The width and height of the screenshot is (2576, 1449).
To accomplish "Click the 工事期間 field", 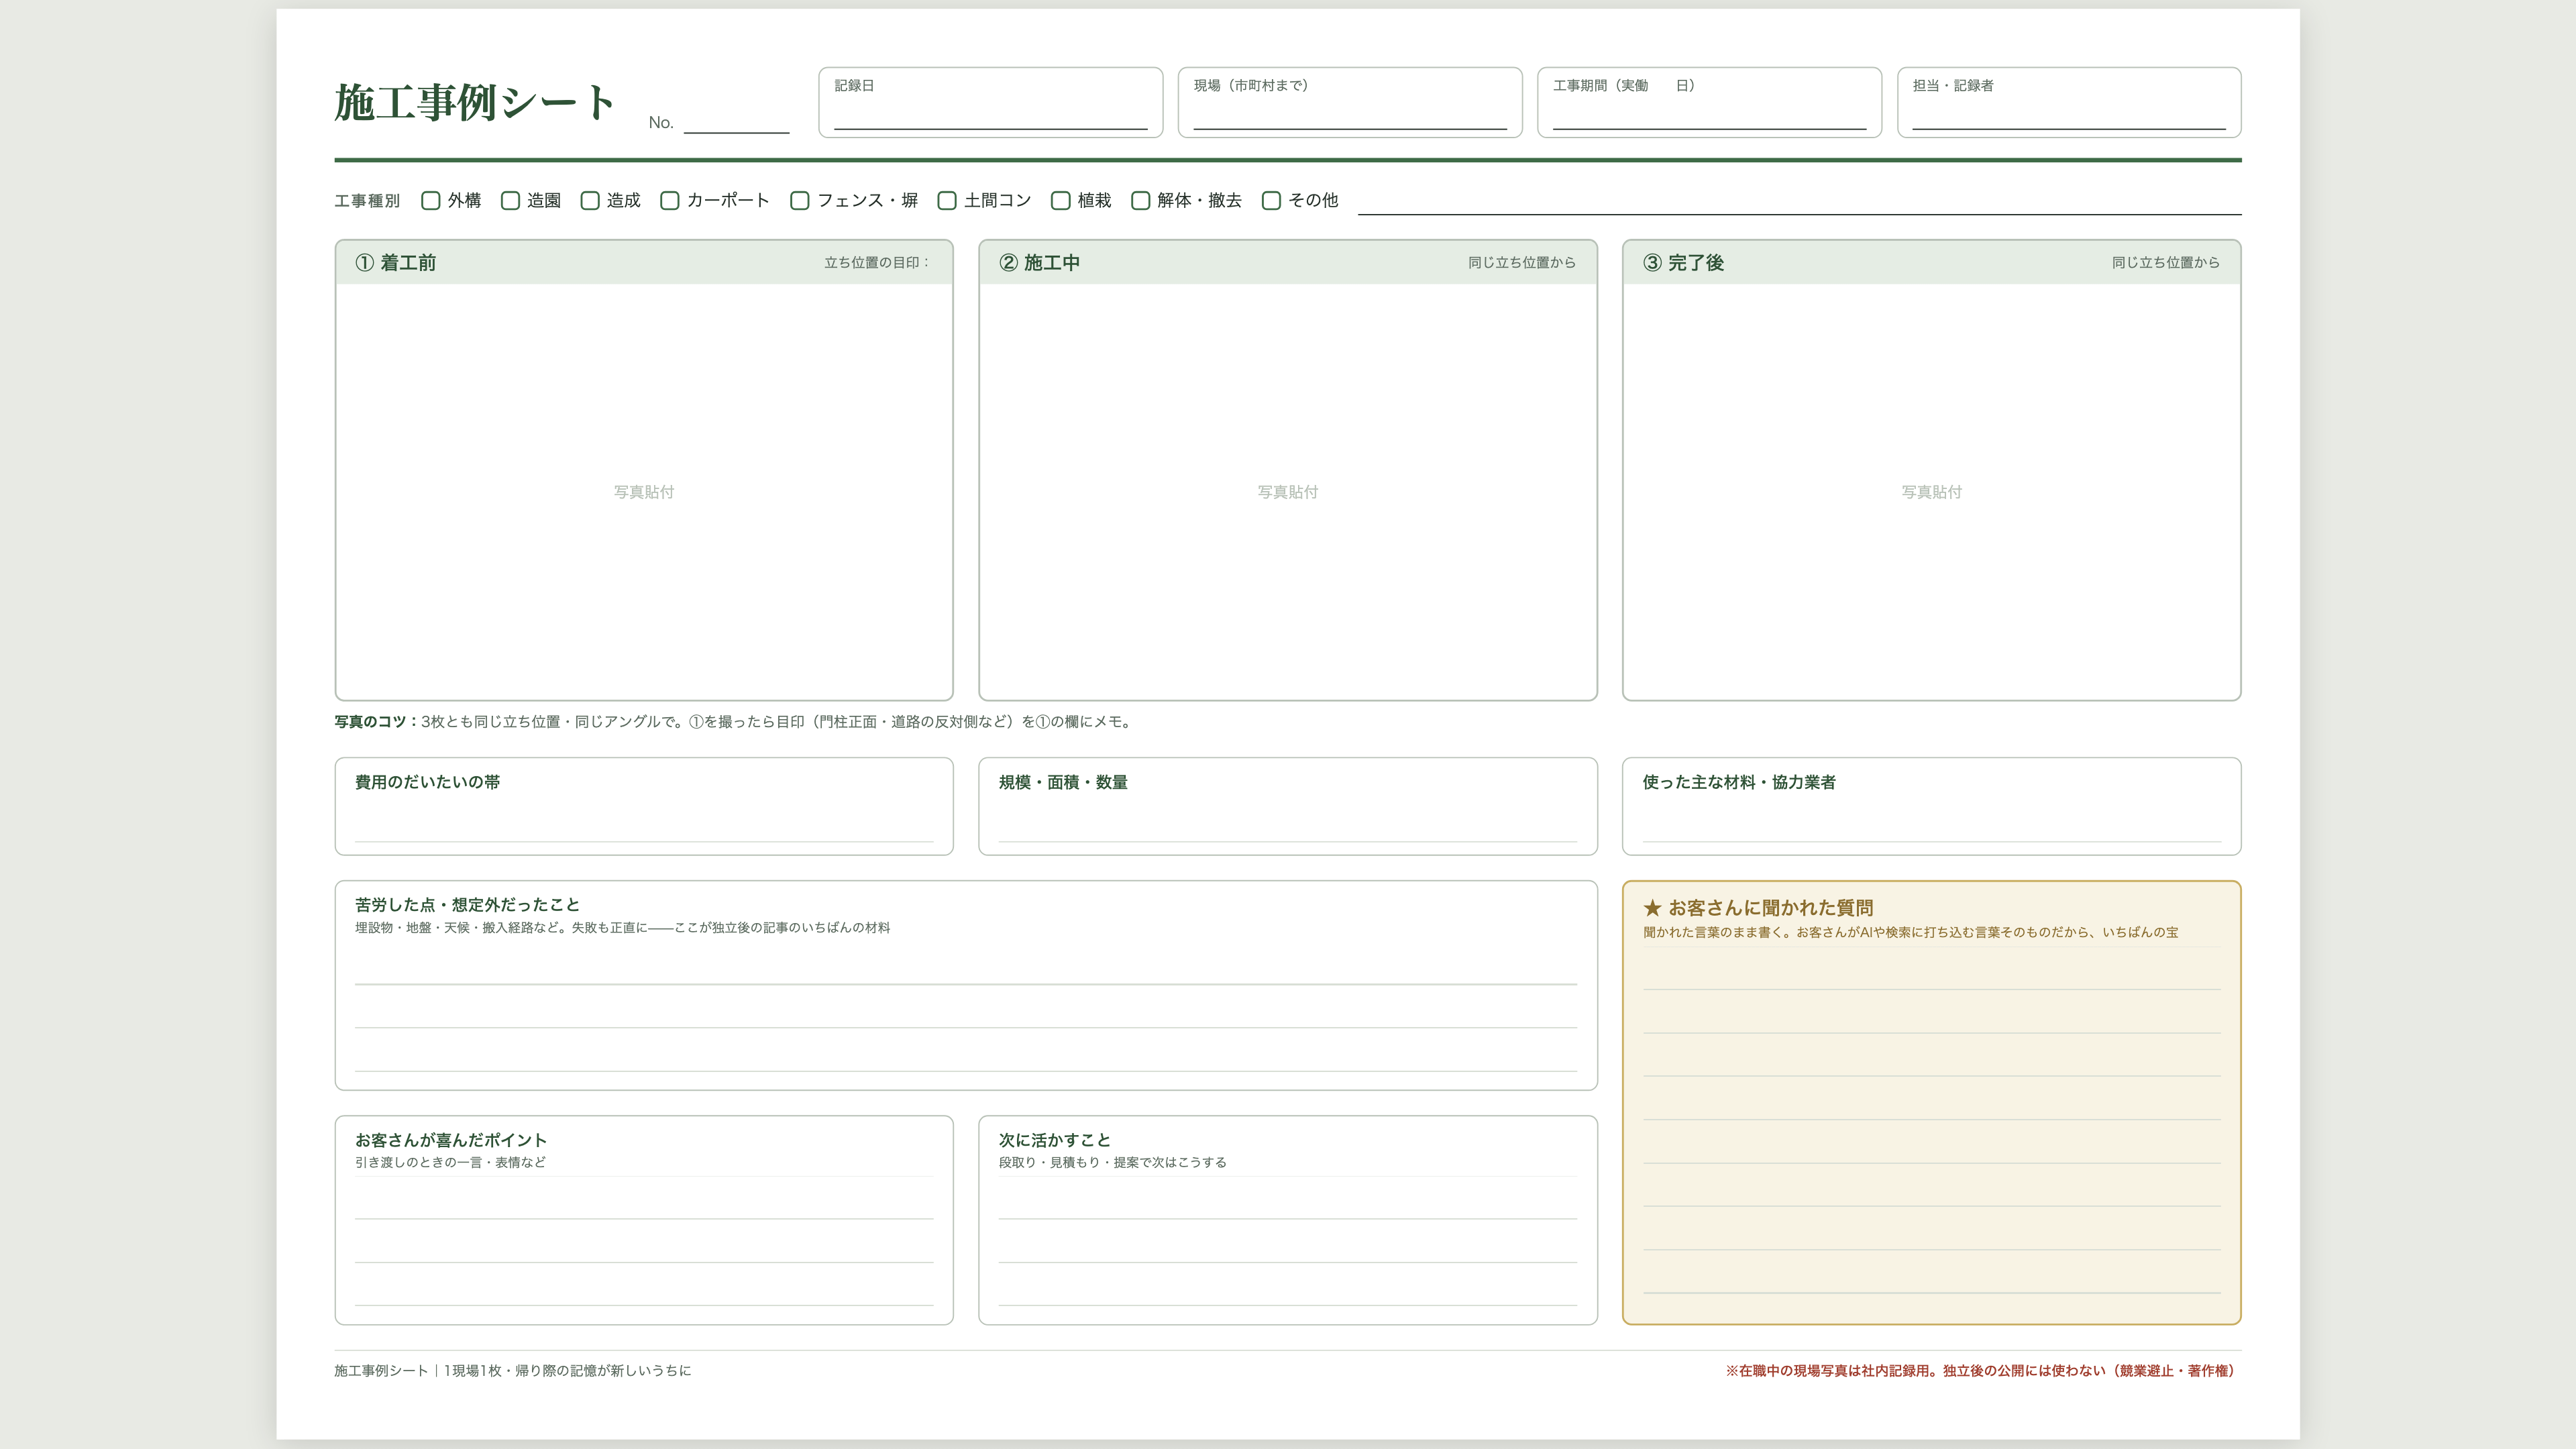I will (x=1709, y=103).
